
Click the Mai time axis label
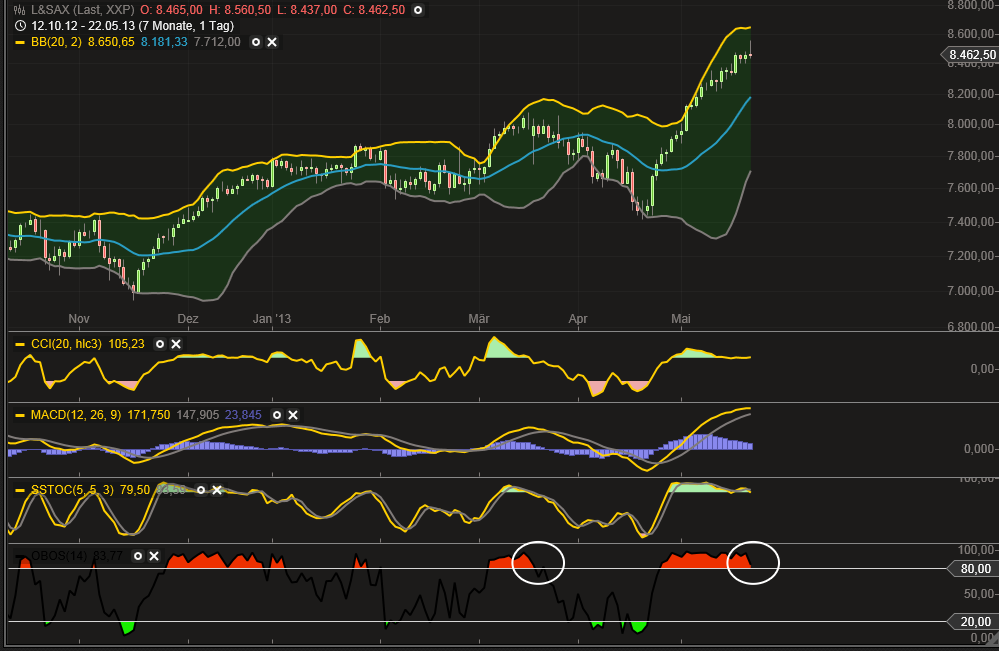tap(680, 318)
